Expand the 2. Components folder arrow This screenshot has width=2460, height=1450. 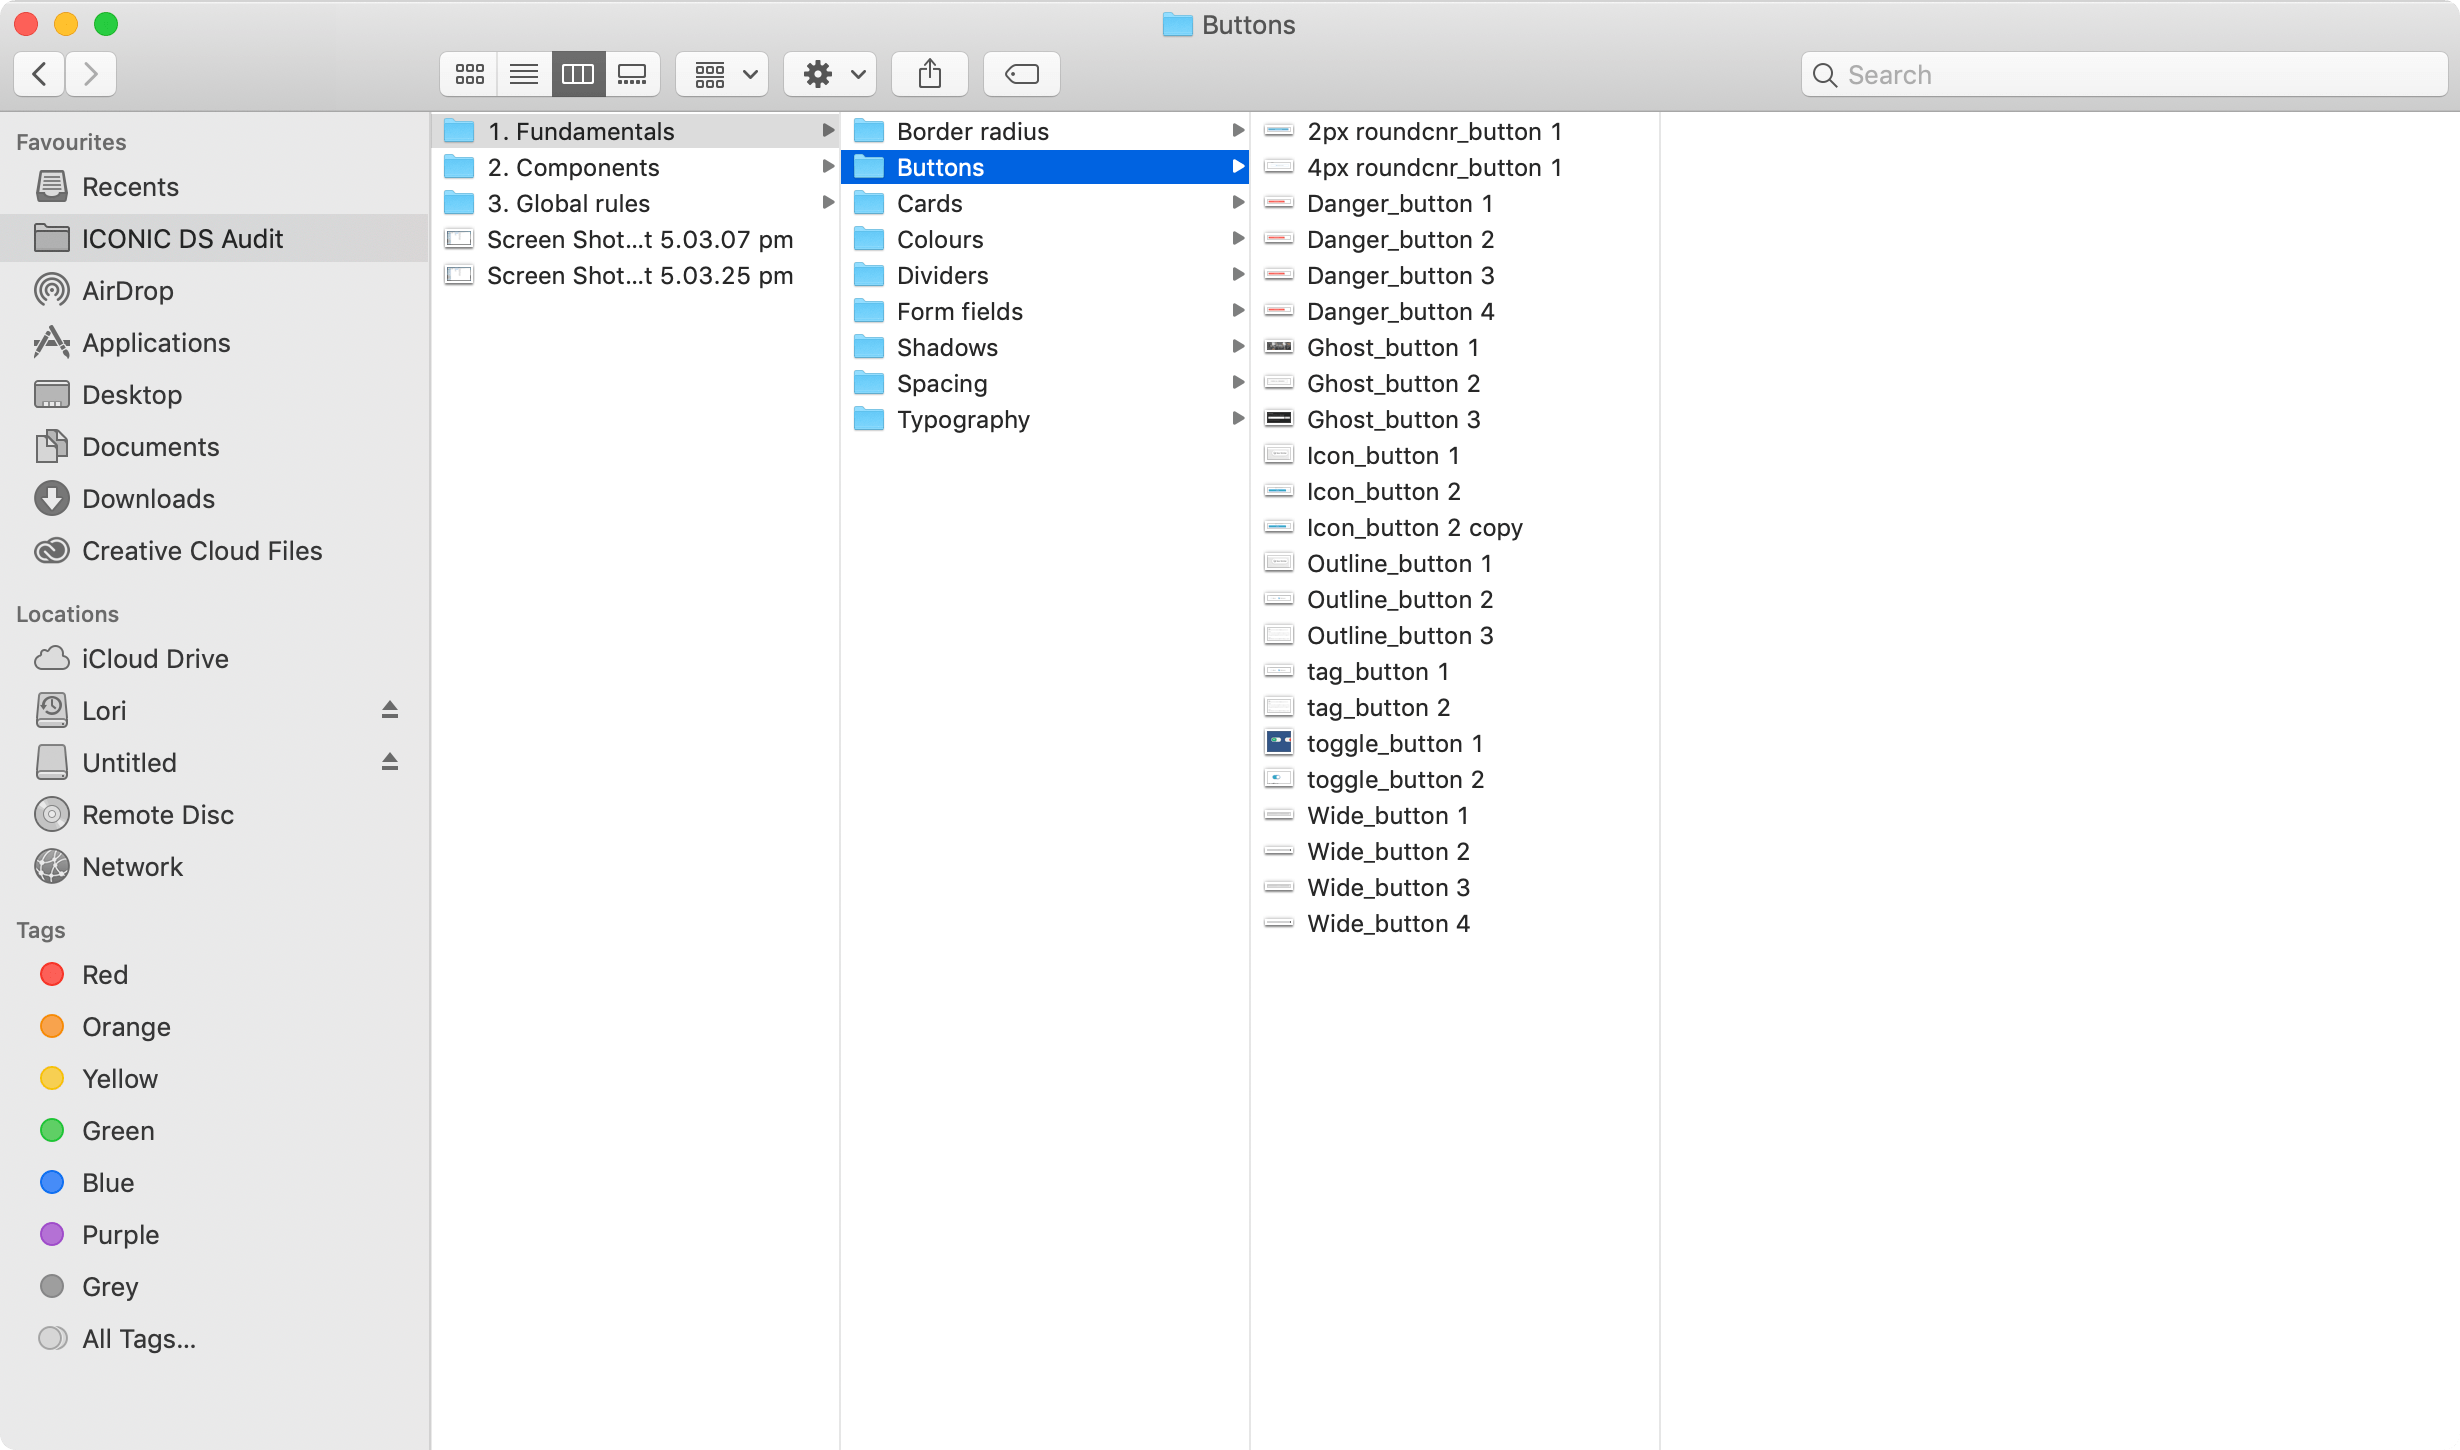[x=828, y=167]
